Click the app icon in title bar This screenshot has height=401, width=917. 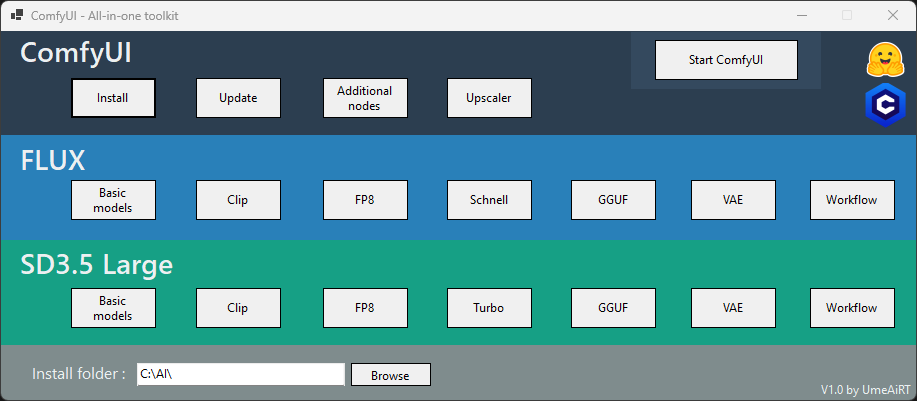pyautogui.click(x=16, y=15)
